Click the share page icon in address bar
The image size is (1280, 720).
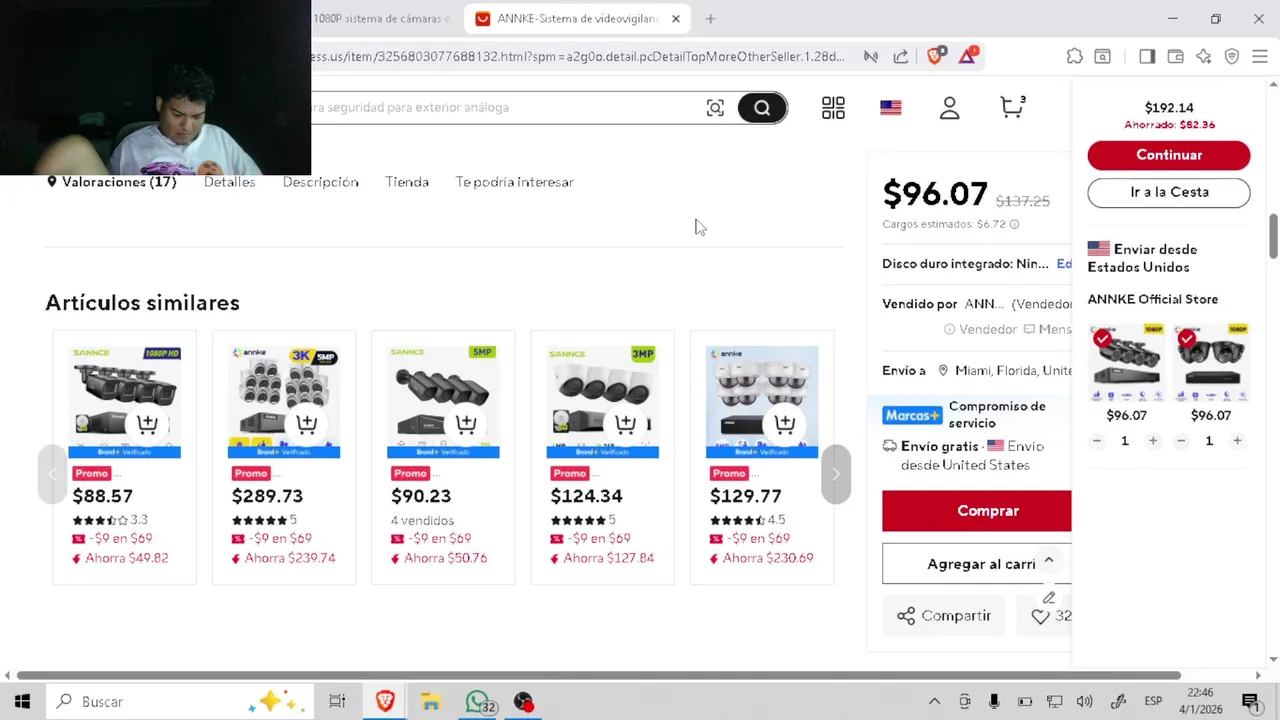click(901, 57)
